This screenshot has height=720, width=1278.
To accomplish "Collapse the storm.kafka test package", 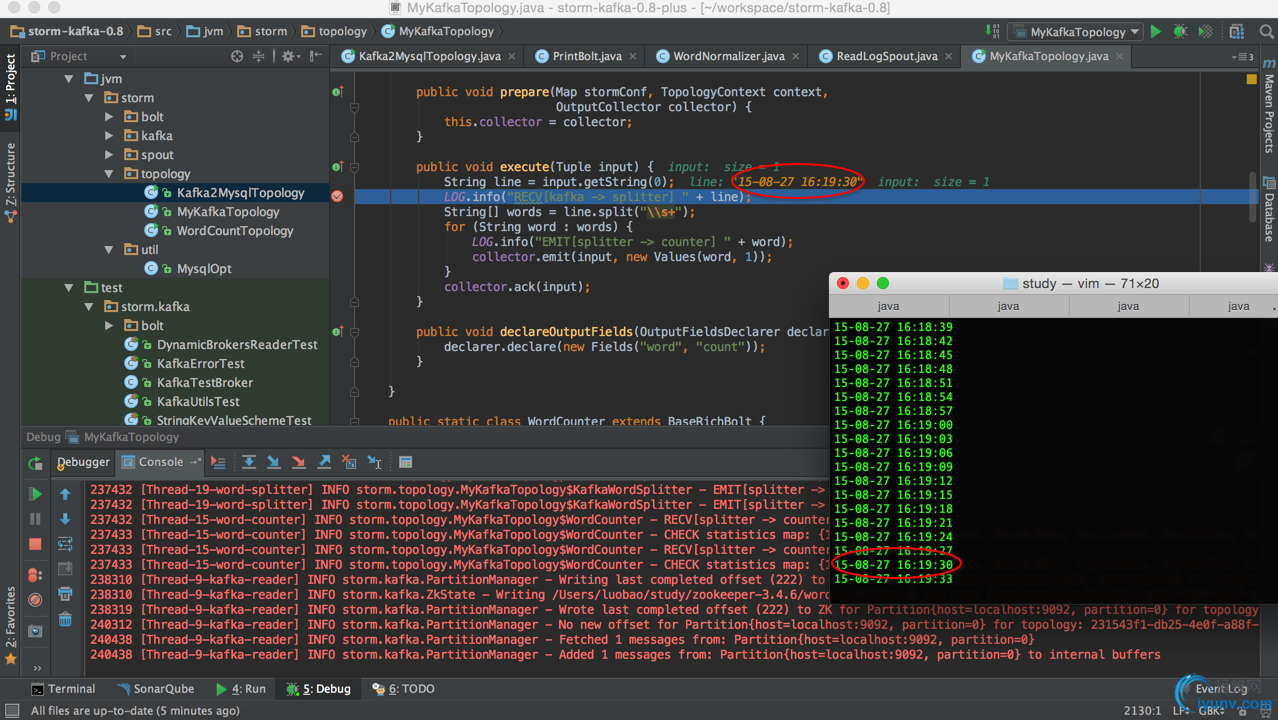I will (89, 307).
